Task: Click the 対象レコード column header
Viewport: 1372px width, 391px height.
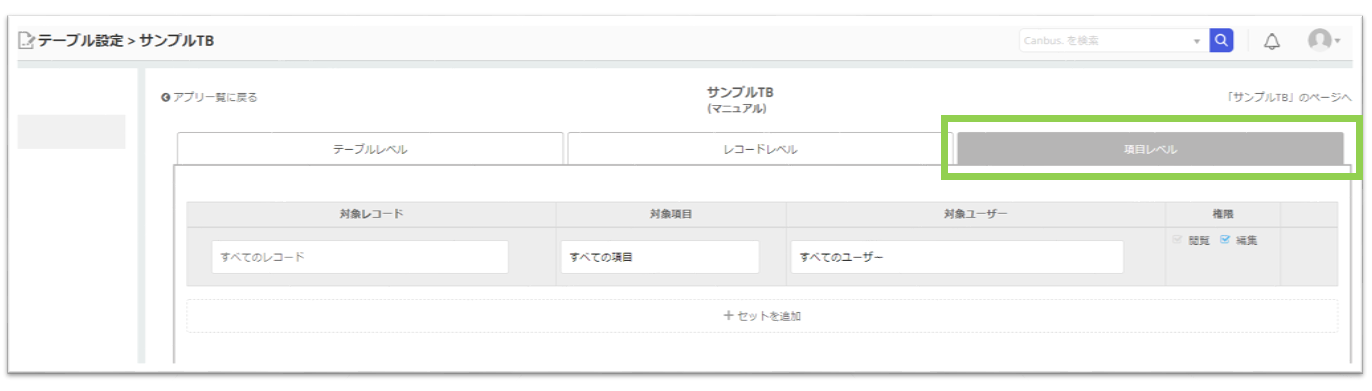Action: click(371, 214)
